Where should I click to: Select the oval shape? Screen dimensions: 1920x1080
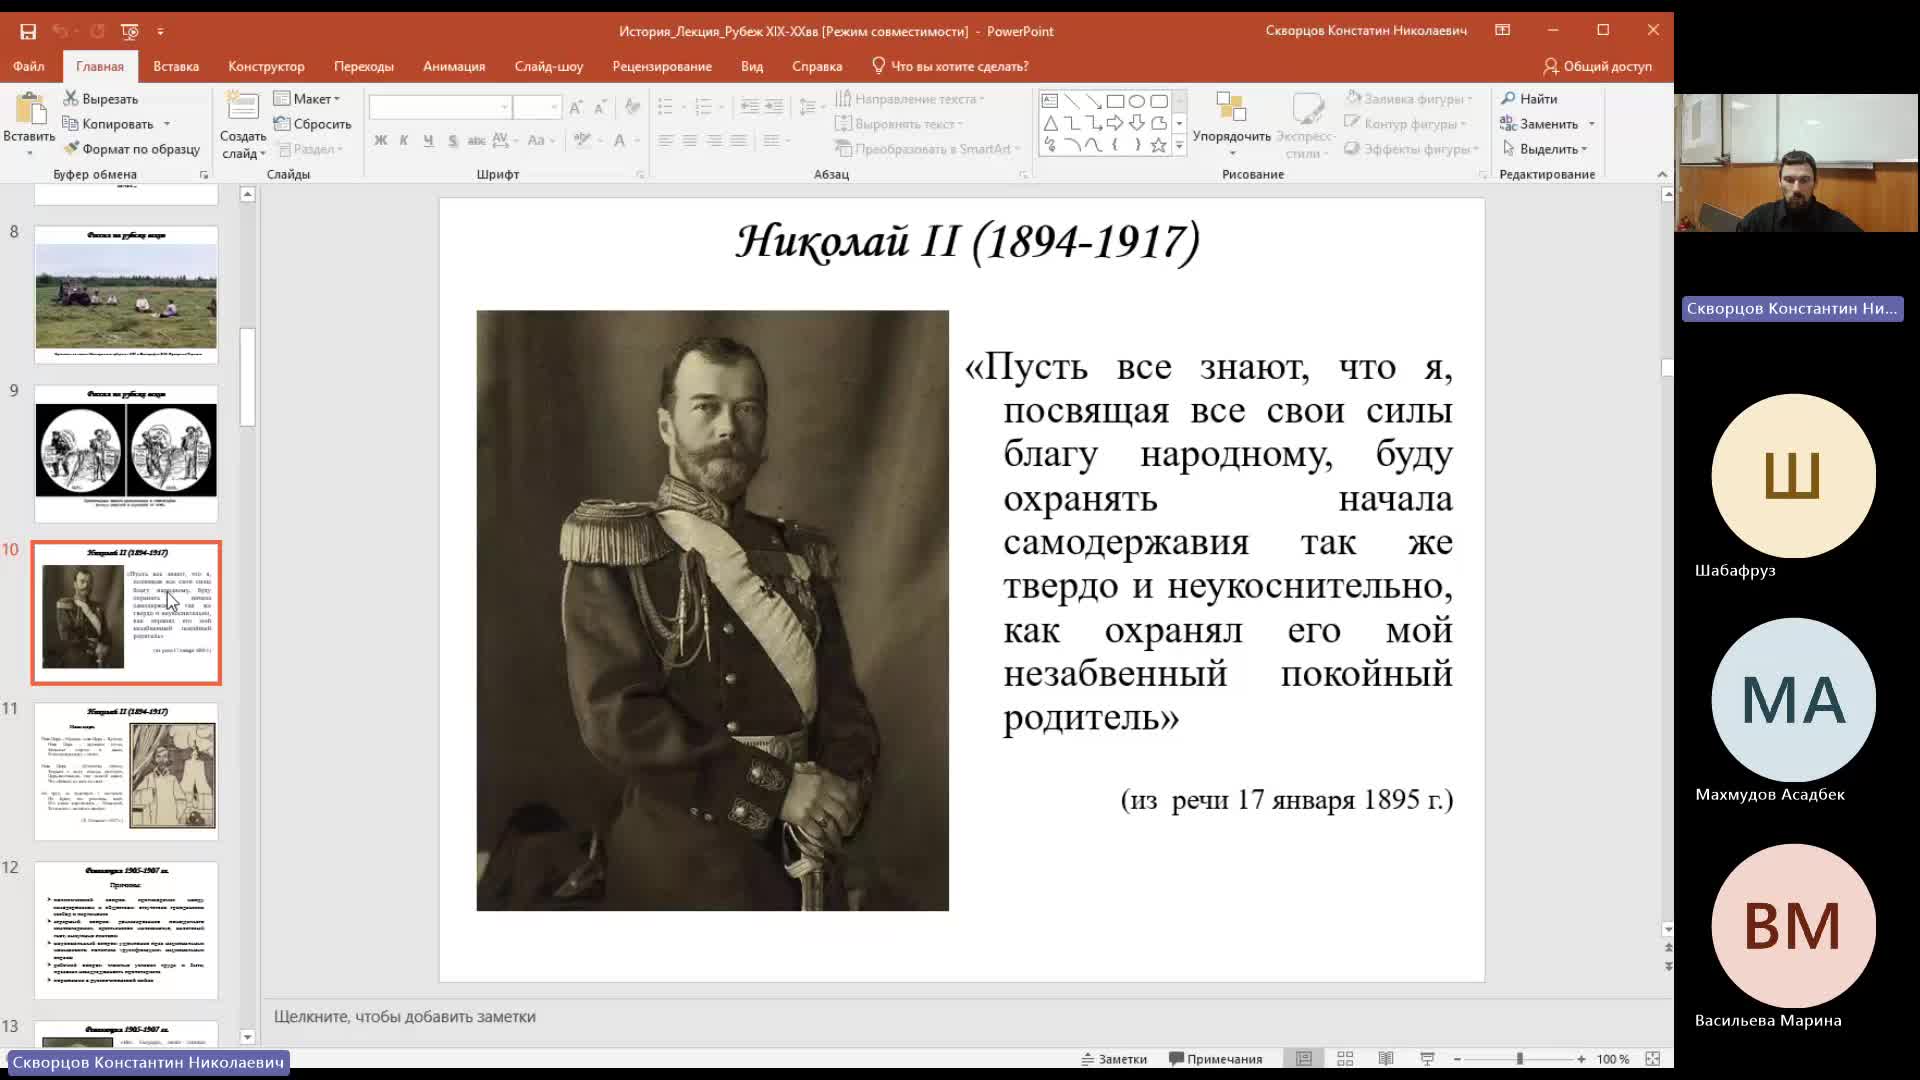[x=1137, y=101]
